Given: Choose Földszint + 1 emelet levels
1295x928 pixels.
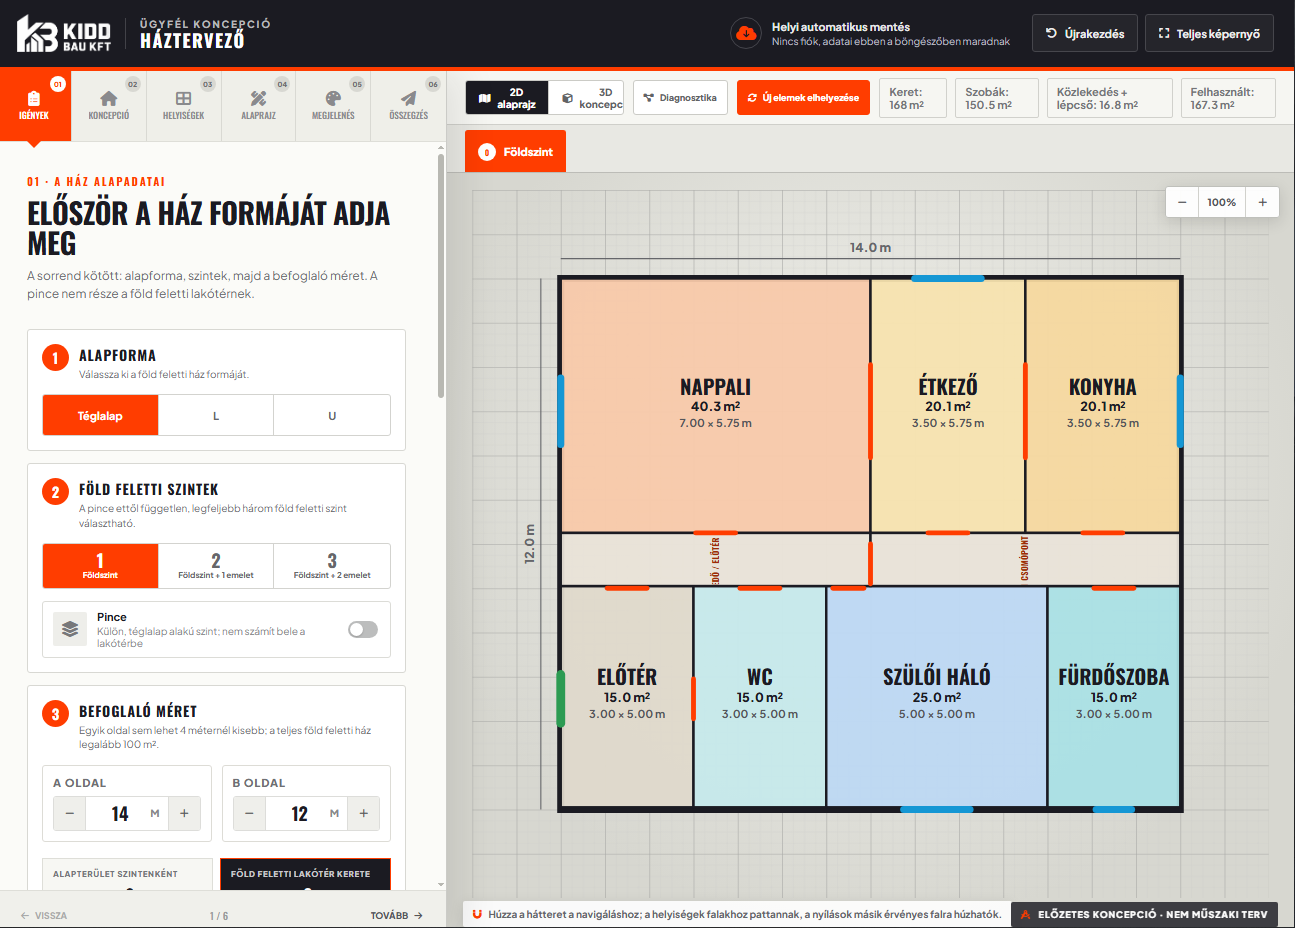Looking at the screenshot, I should click(x=216, y=566).
